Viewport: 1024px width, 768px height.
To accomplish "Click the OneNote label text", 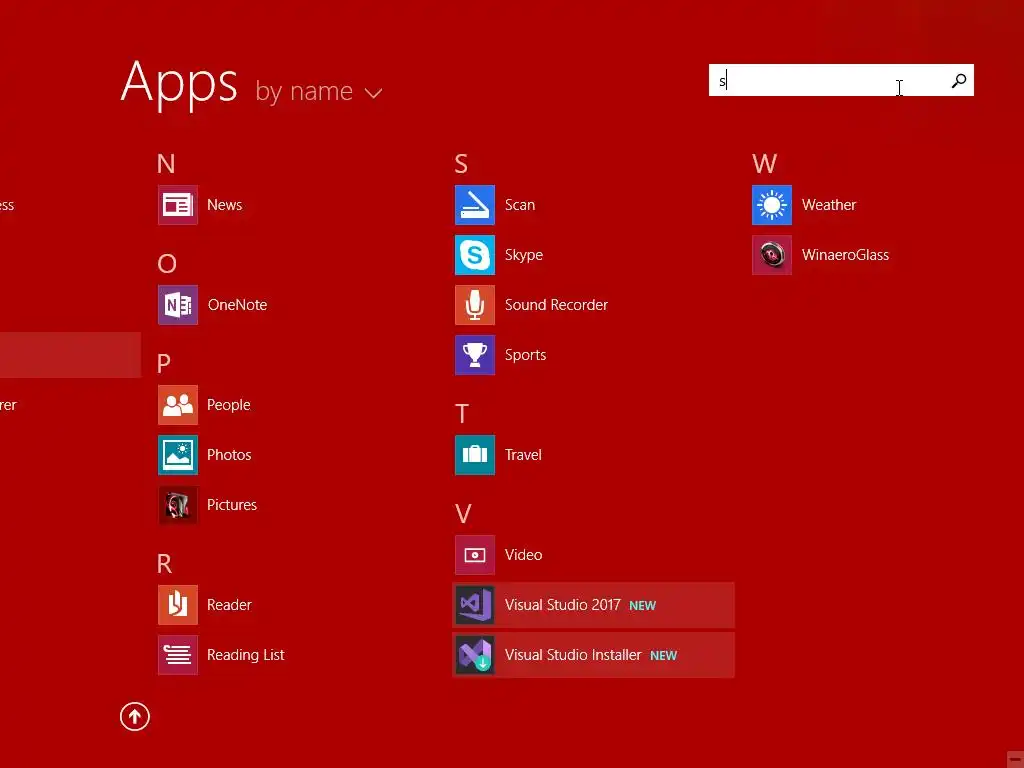I will (237, 305).
